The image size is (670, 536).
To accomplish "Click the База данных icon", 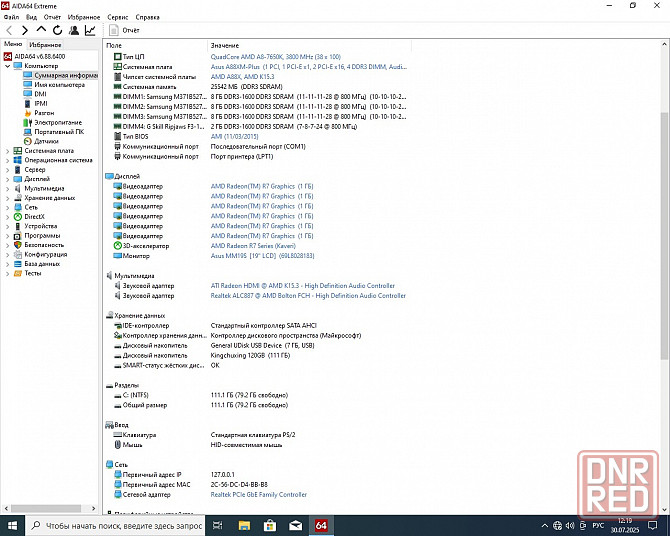I will pyautogui.click(x=18, y=264).
